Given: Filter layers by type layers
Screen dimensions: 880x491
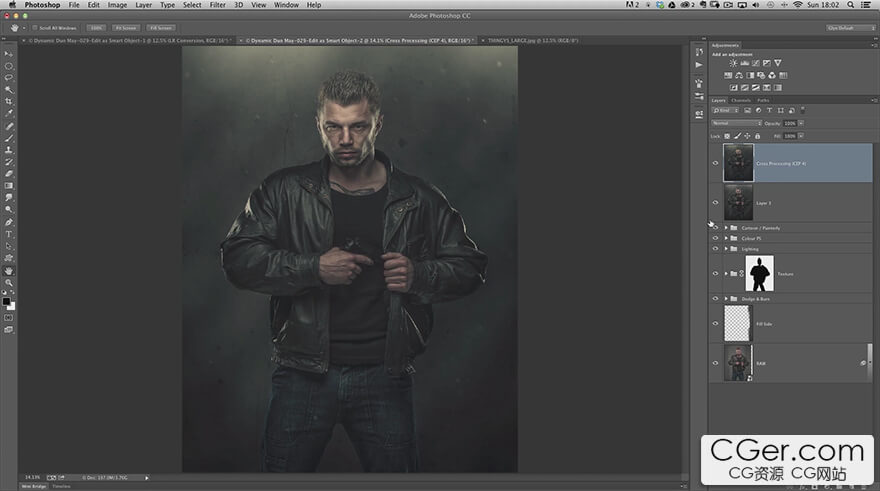Looking at the screenshot, I should 769,111.
